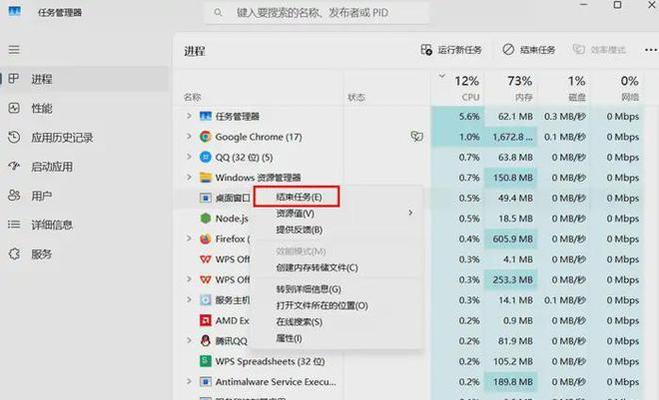The width and height of the screenshot is (659, 400).
Task: Expand QQ (32 位) process group
Action: click(x=189, y=157)
